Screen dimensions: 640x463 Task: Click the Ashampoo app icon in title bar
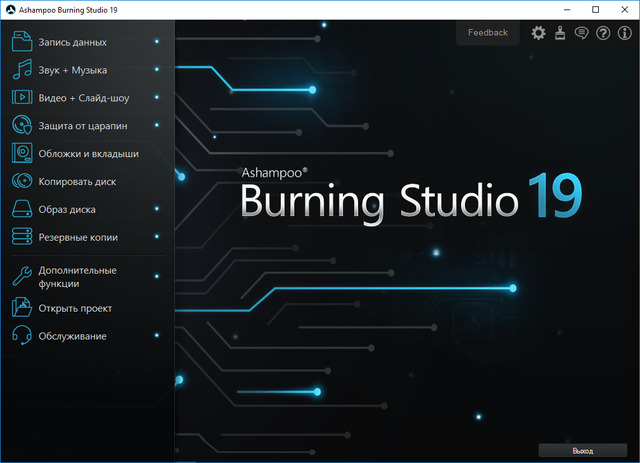12,9
